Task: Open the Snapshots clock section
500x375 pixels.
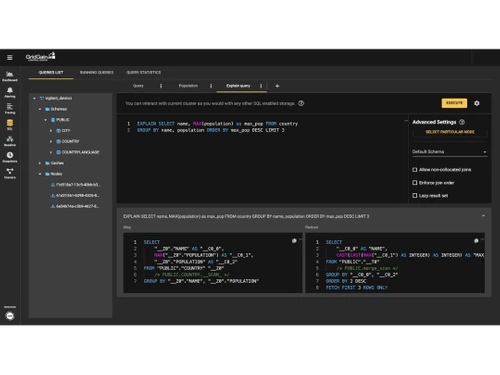Action: point(10,157)
